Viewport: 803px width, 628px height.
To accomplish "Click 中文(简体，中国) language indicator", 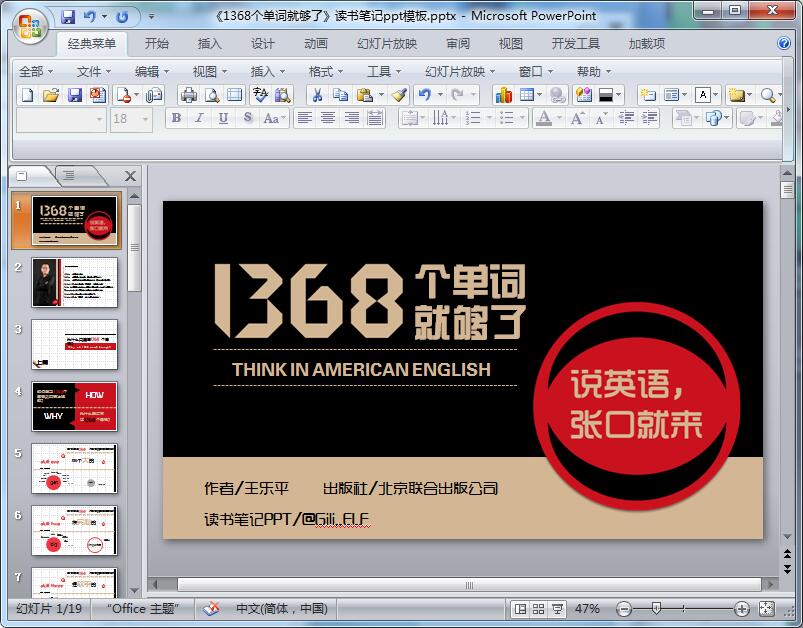I will (281, 609).
